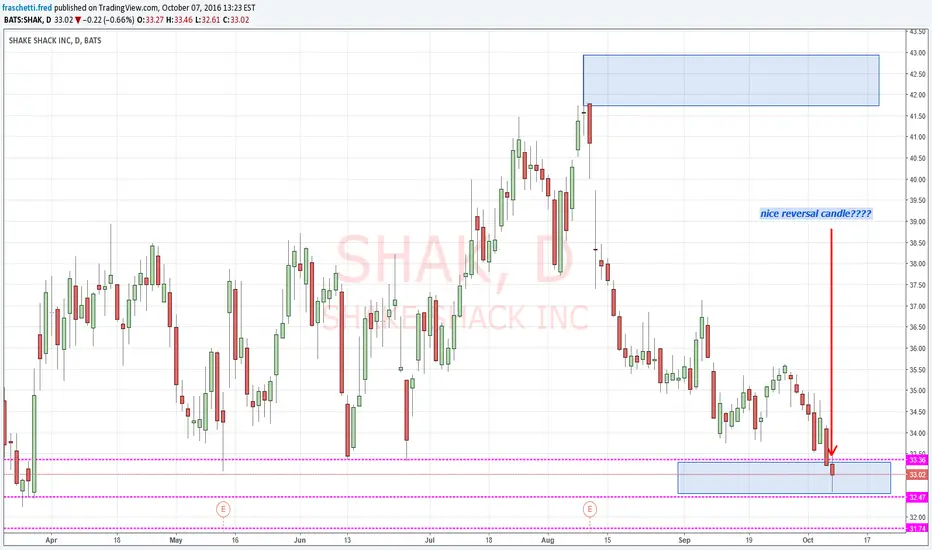The width and height of the screenshot is (932, 550).
Task: Click the '39.00' price axis label
Action: [x=917, y=222]
